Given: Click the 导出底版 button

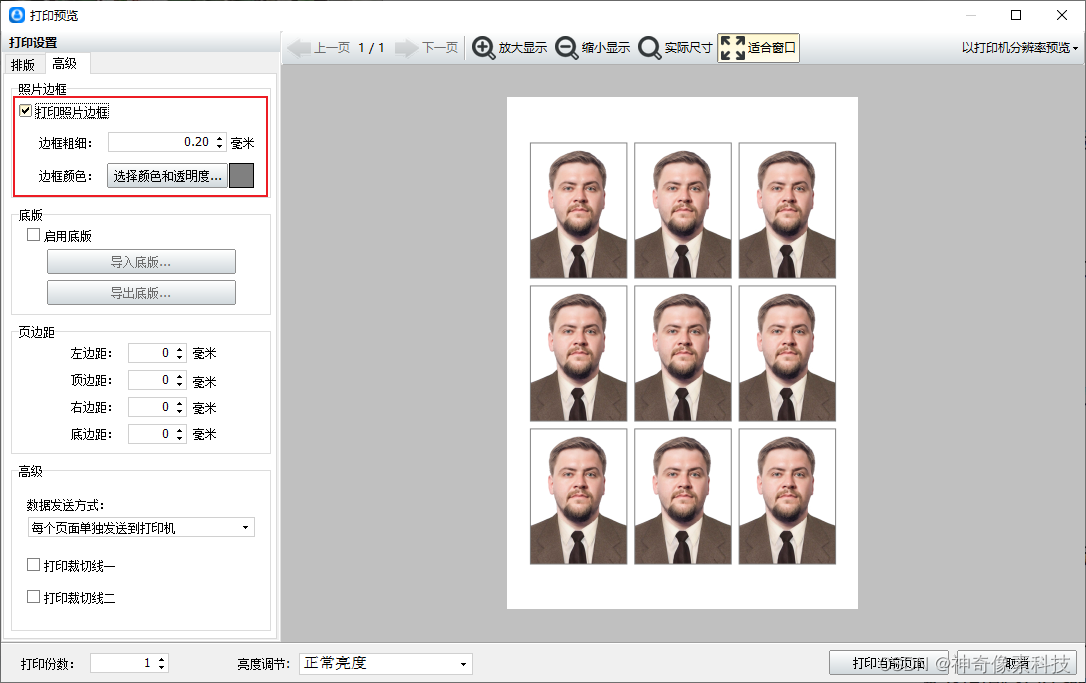Looking at the screenshot, I should coord(141,292).
